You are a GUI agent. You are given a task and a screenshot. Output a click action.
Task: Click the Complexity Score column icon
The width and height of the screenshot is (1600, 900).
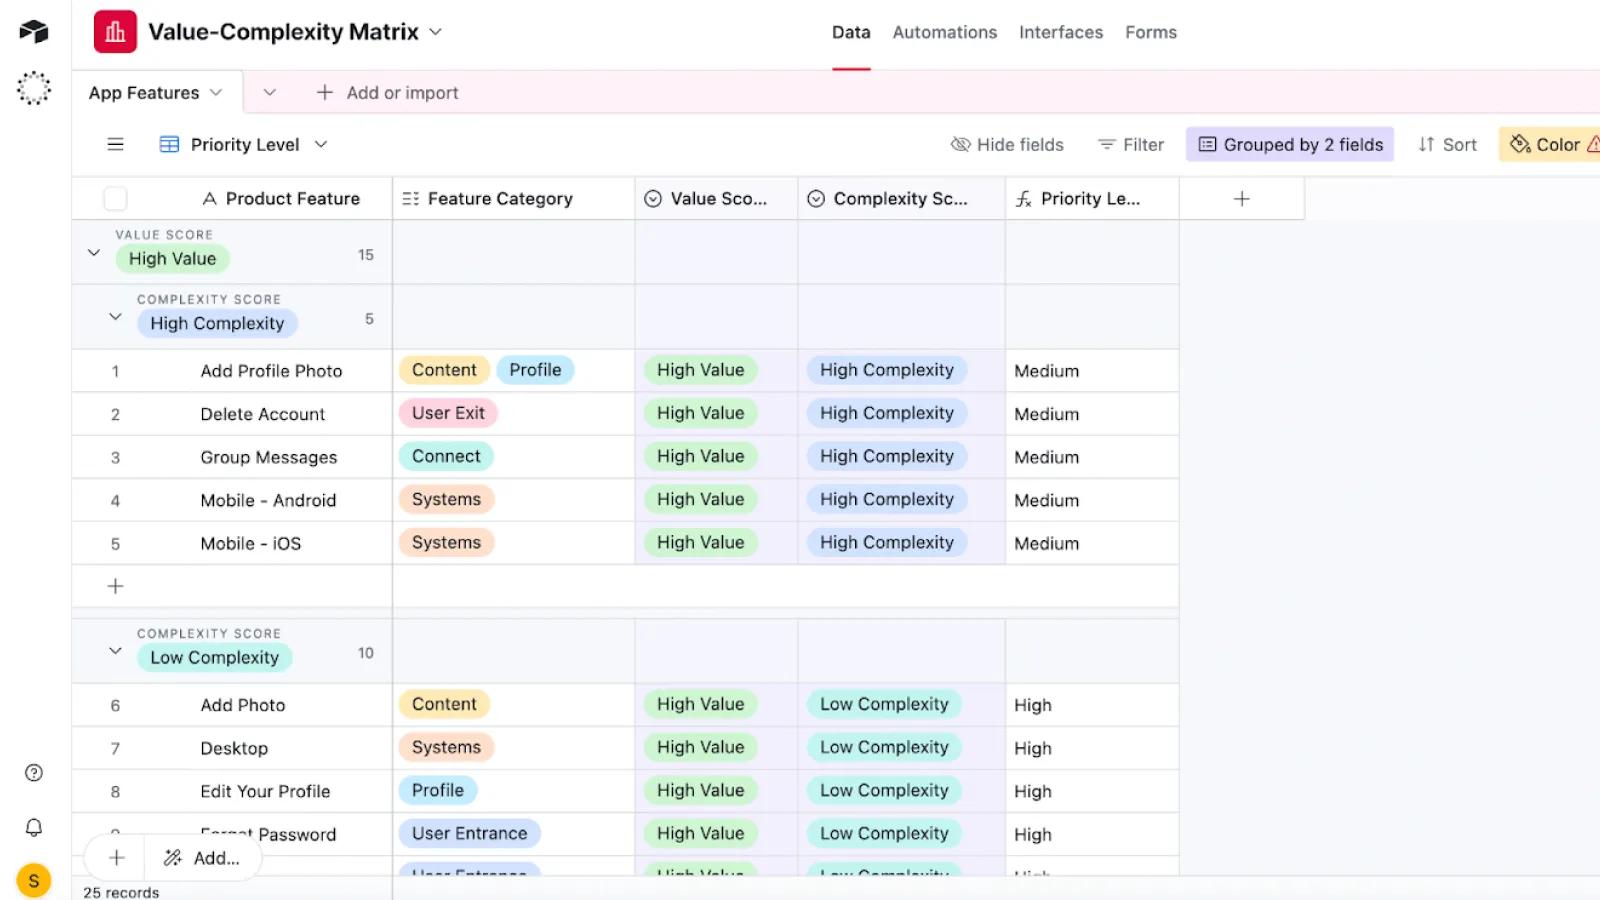coord(816,198)
